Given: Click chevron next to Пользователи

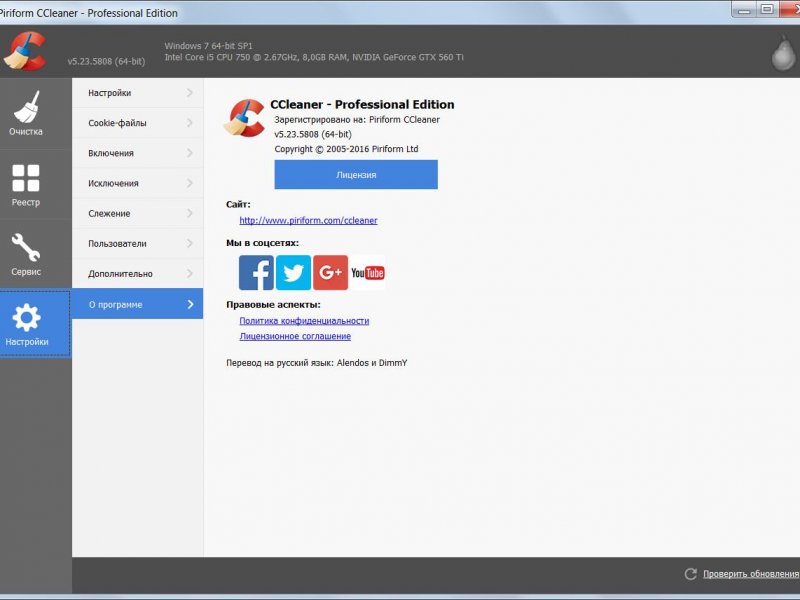Looking at the screenshot, I should pyautogui.click(x=190, y=243).
